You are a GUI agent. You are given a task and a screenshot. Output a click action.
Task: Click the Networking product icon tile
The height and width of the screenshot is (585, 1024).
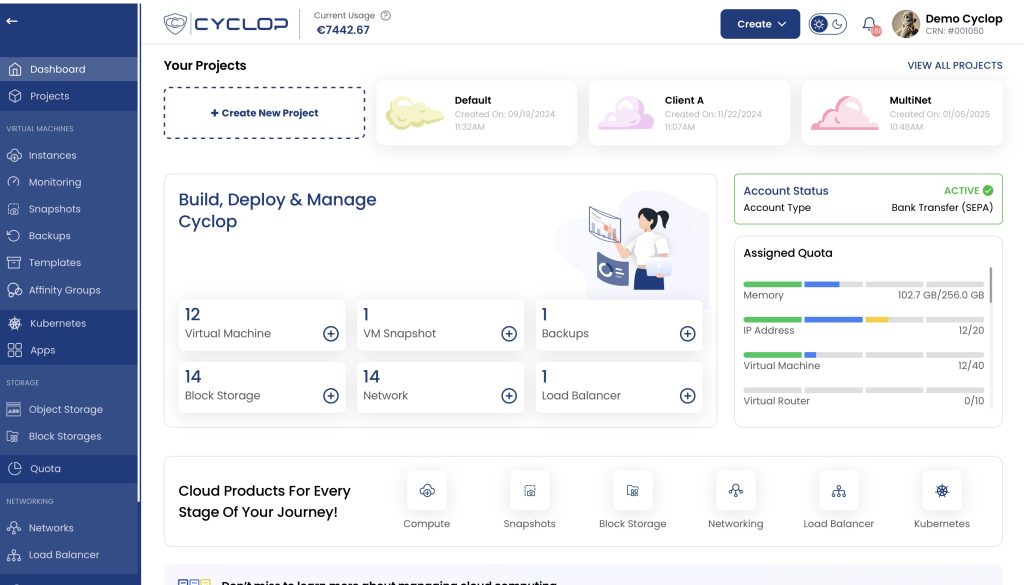(x=735, y=491)
